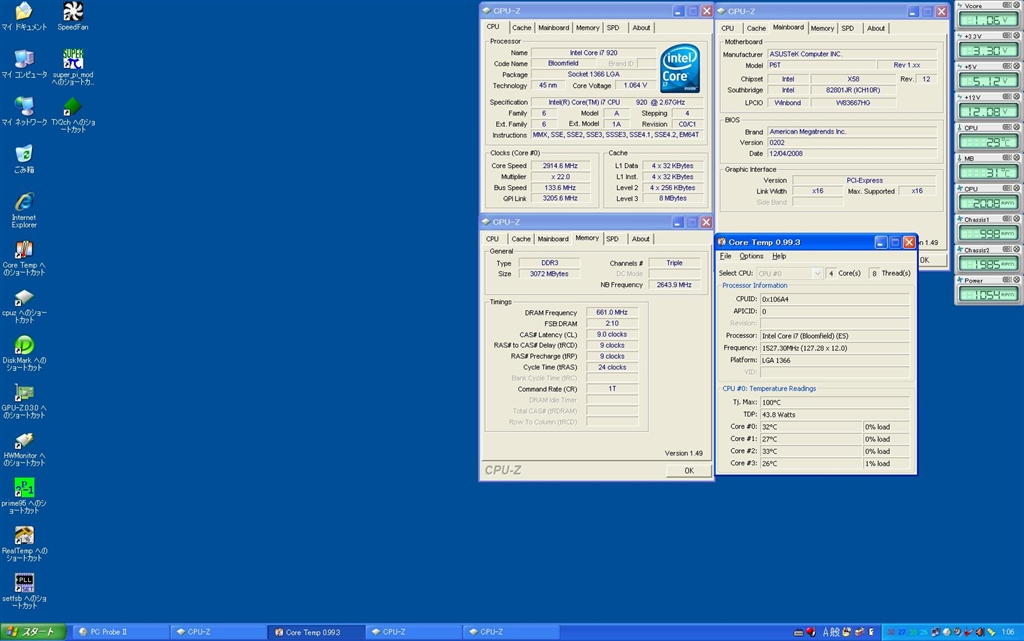Image resolution: width=1024 pixels, height=641 pixels.
Task: Switch to Cache tab in CPU-Z processor window
Action: (x=522, y=28)
